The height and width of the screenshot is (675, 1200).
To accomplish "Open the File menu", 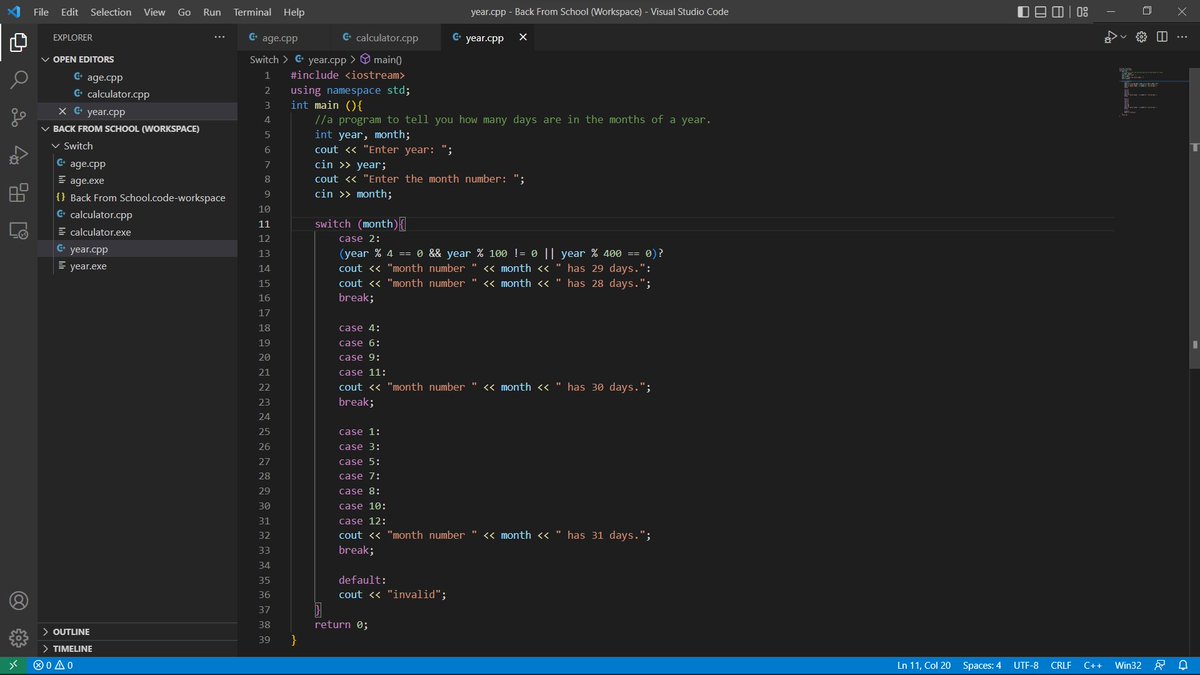I will (x=41, y=12).
